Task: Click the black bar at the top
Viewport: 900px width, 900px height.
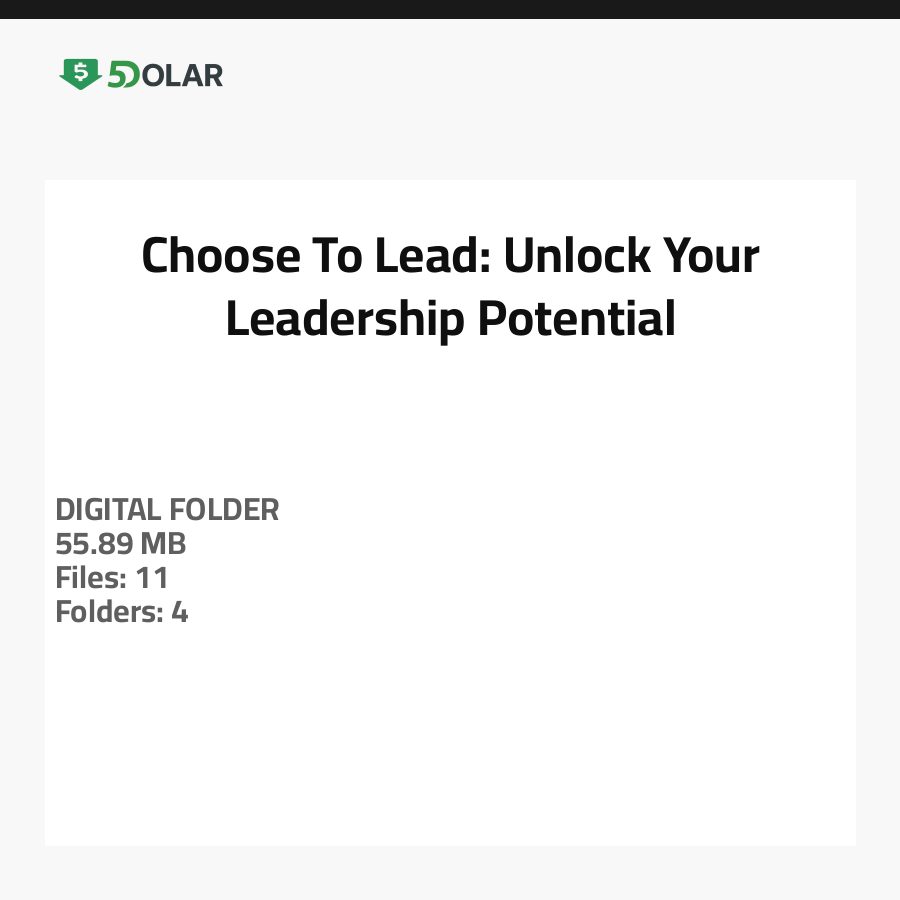Action: pyautogui.click(x=450, y=9)
